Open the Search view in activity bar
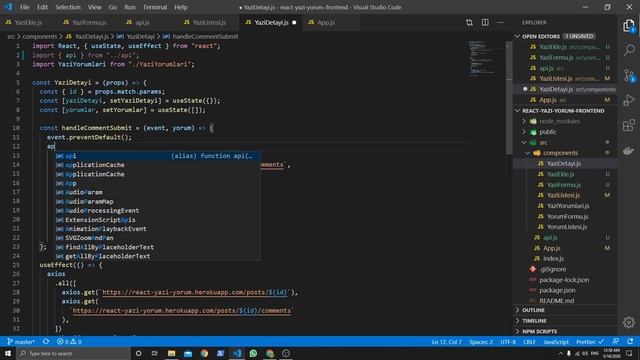The width and height of the screenshot is (640, 360). point(629,50)
